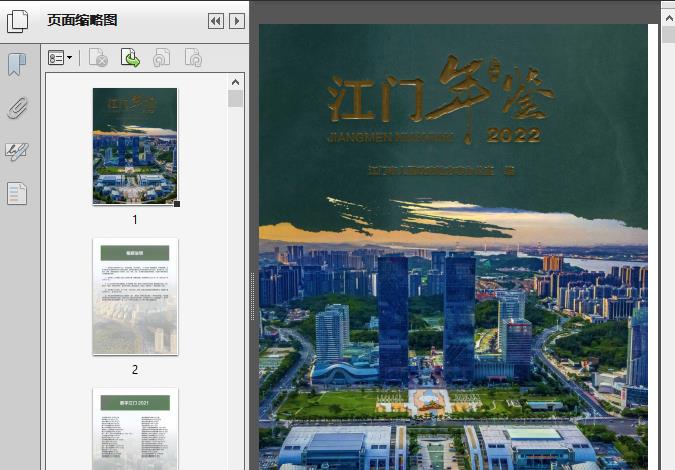Click the document view scroll-up arrow
Screen dimensions: 675x470
point(669,18)
